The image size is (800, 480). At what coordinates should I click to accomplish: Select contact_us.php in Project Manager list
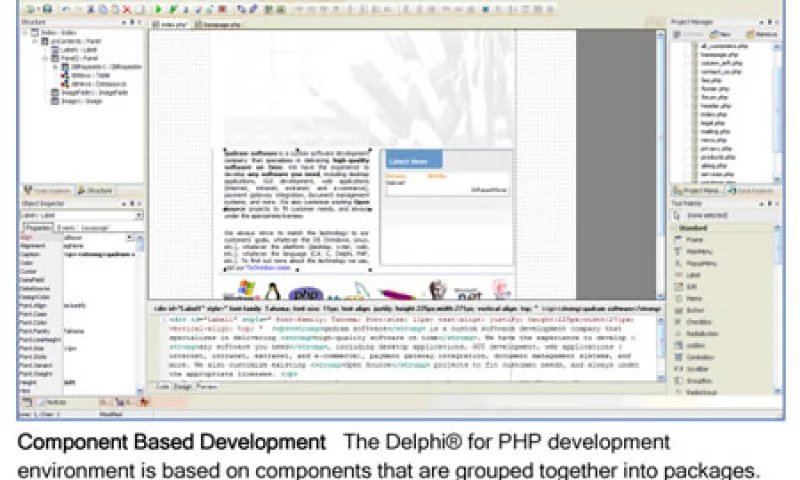721,71
